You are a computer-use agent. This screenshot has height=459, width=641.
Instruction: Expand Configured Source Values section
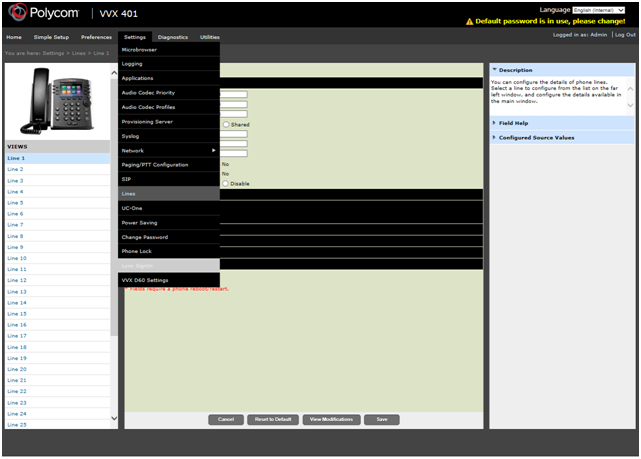(x=494, y=137)
